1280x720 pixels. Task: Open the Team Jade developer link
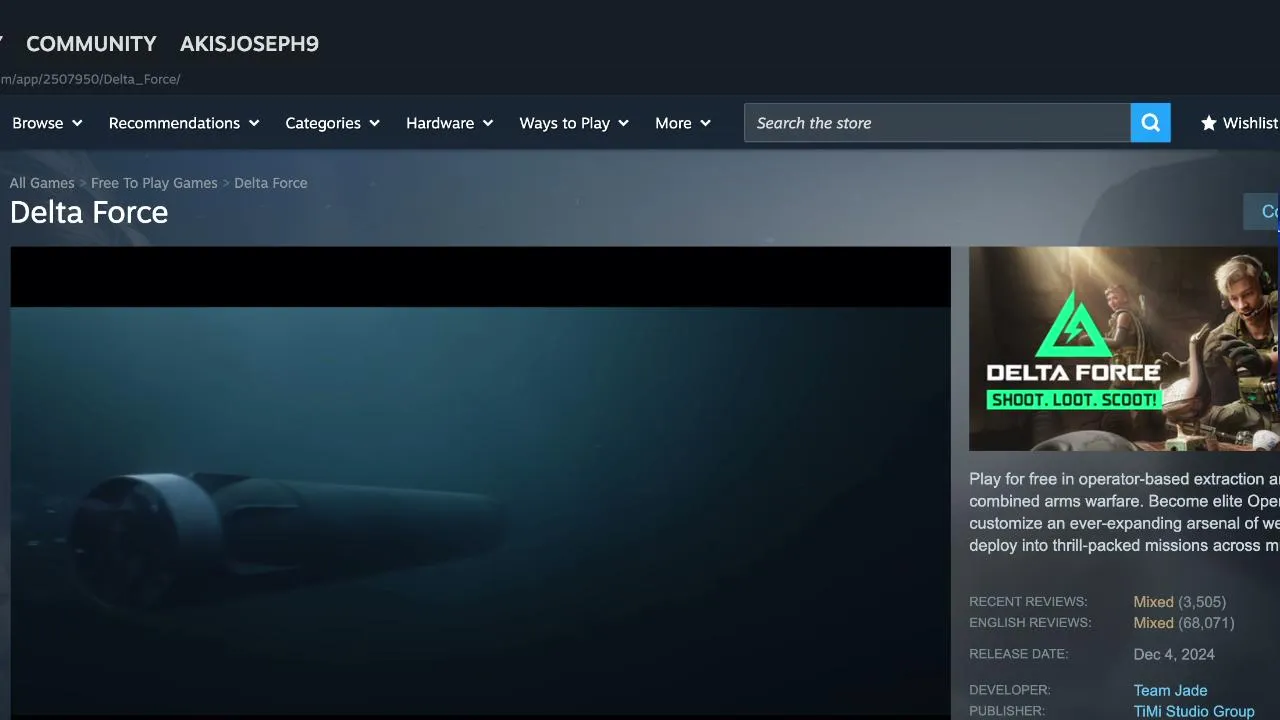(x=1170, y=690)
